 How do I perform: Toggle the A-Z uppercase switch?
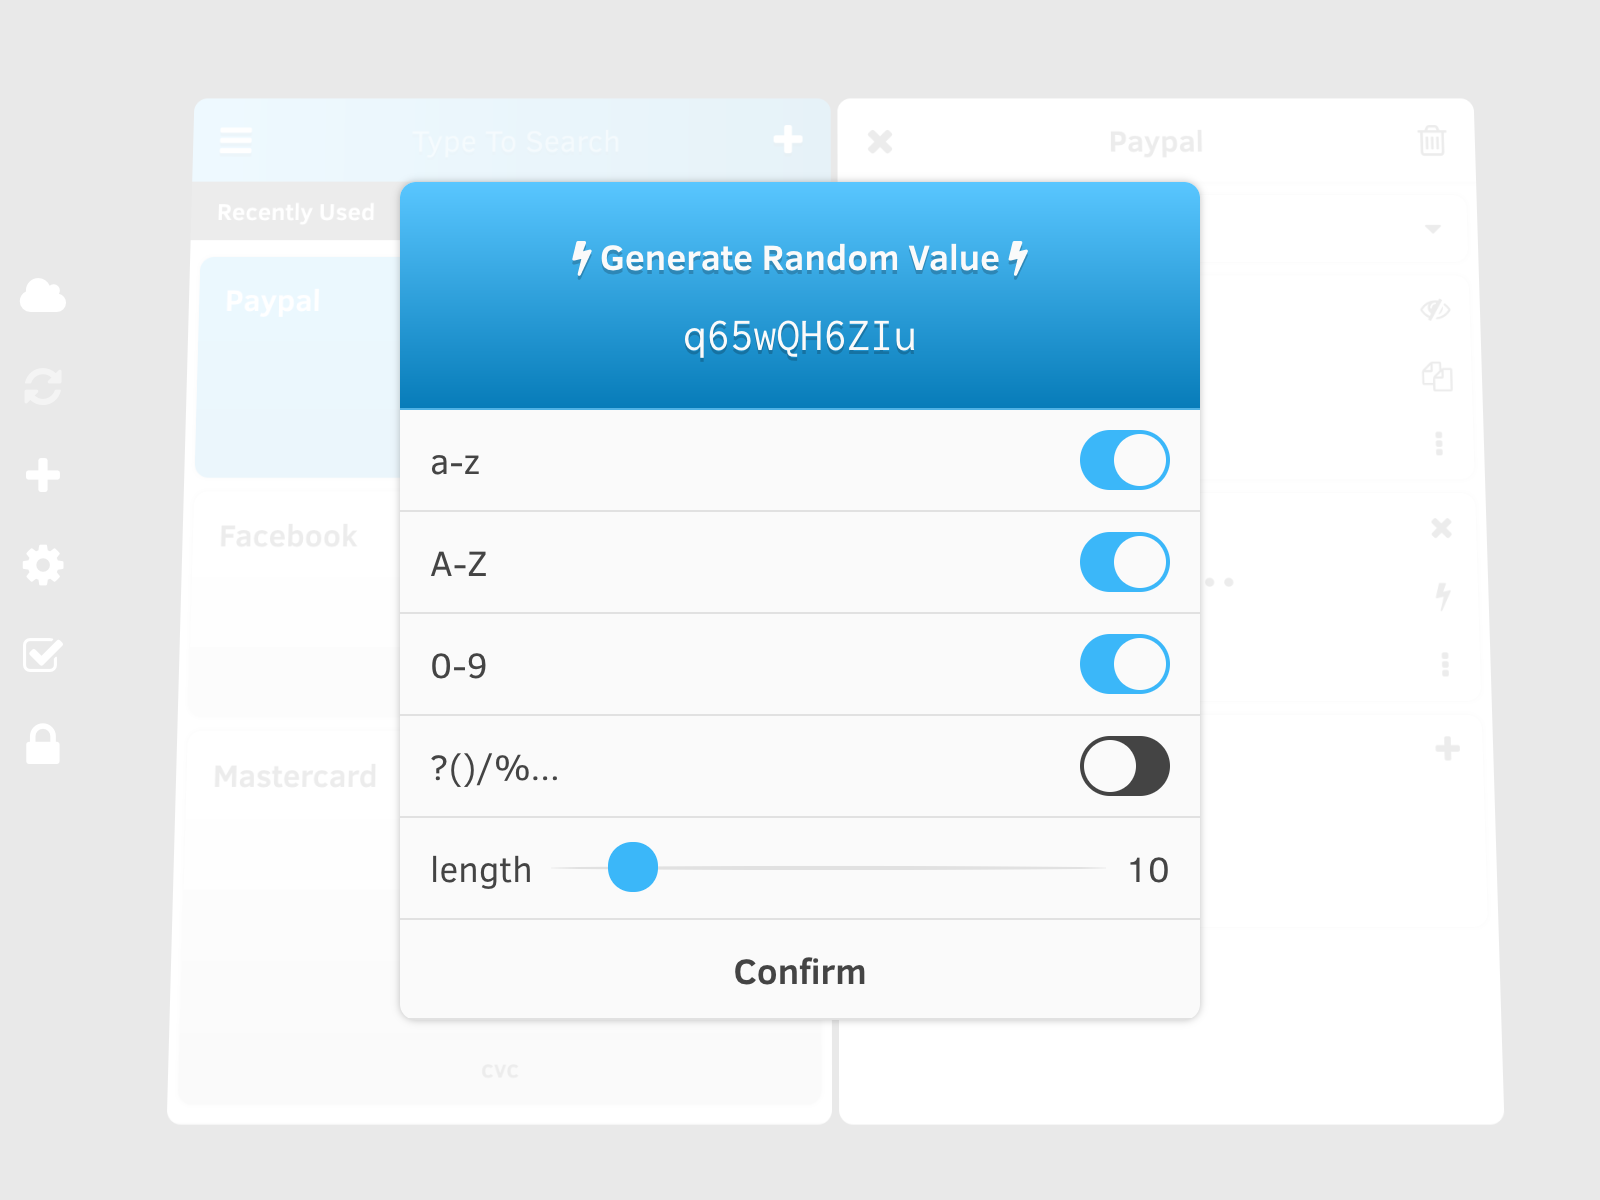[x=1125, y=563]
